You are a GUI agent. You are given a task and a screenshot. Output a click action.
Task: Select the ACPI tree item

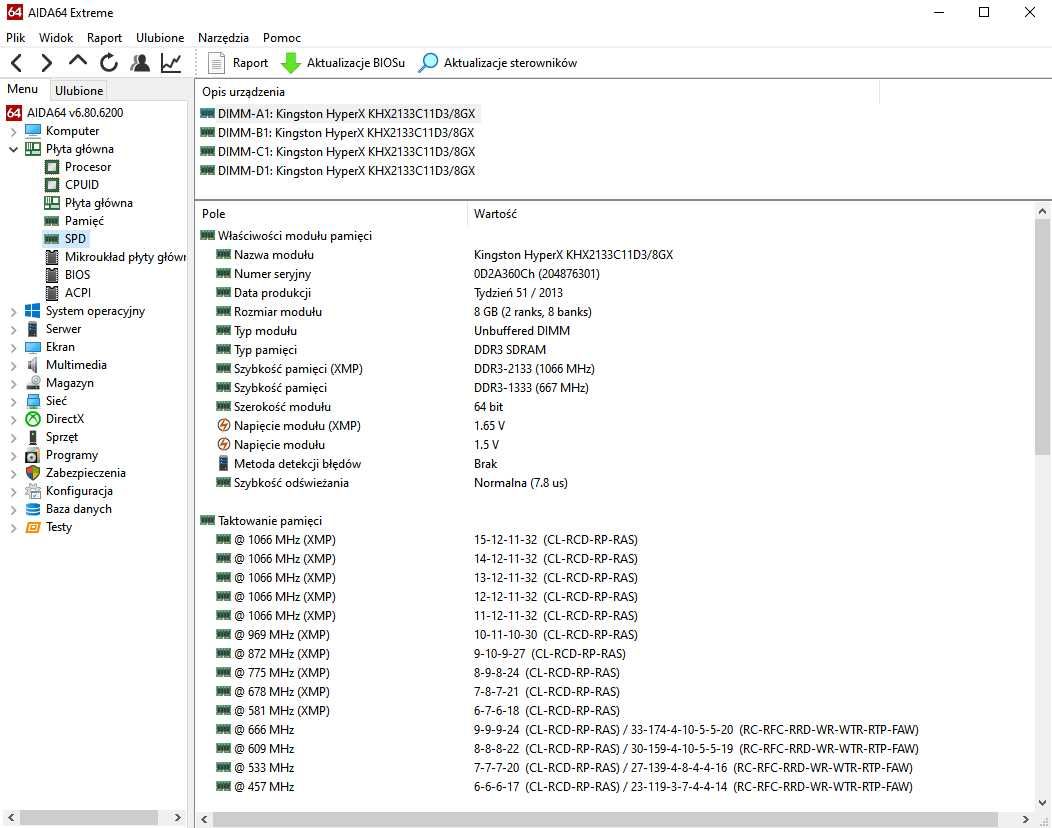tap(78, 293)
